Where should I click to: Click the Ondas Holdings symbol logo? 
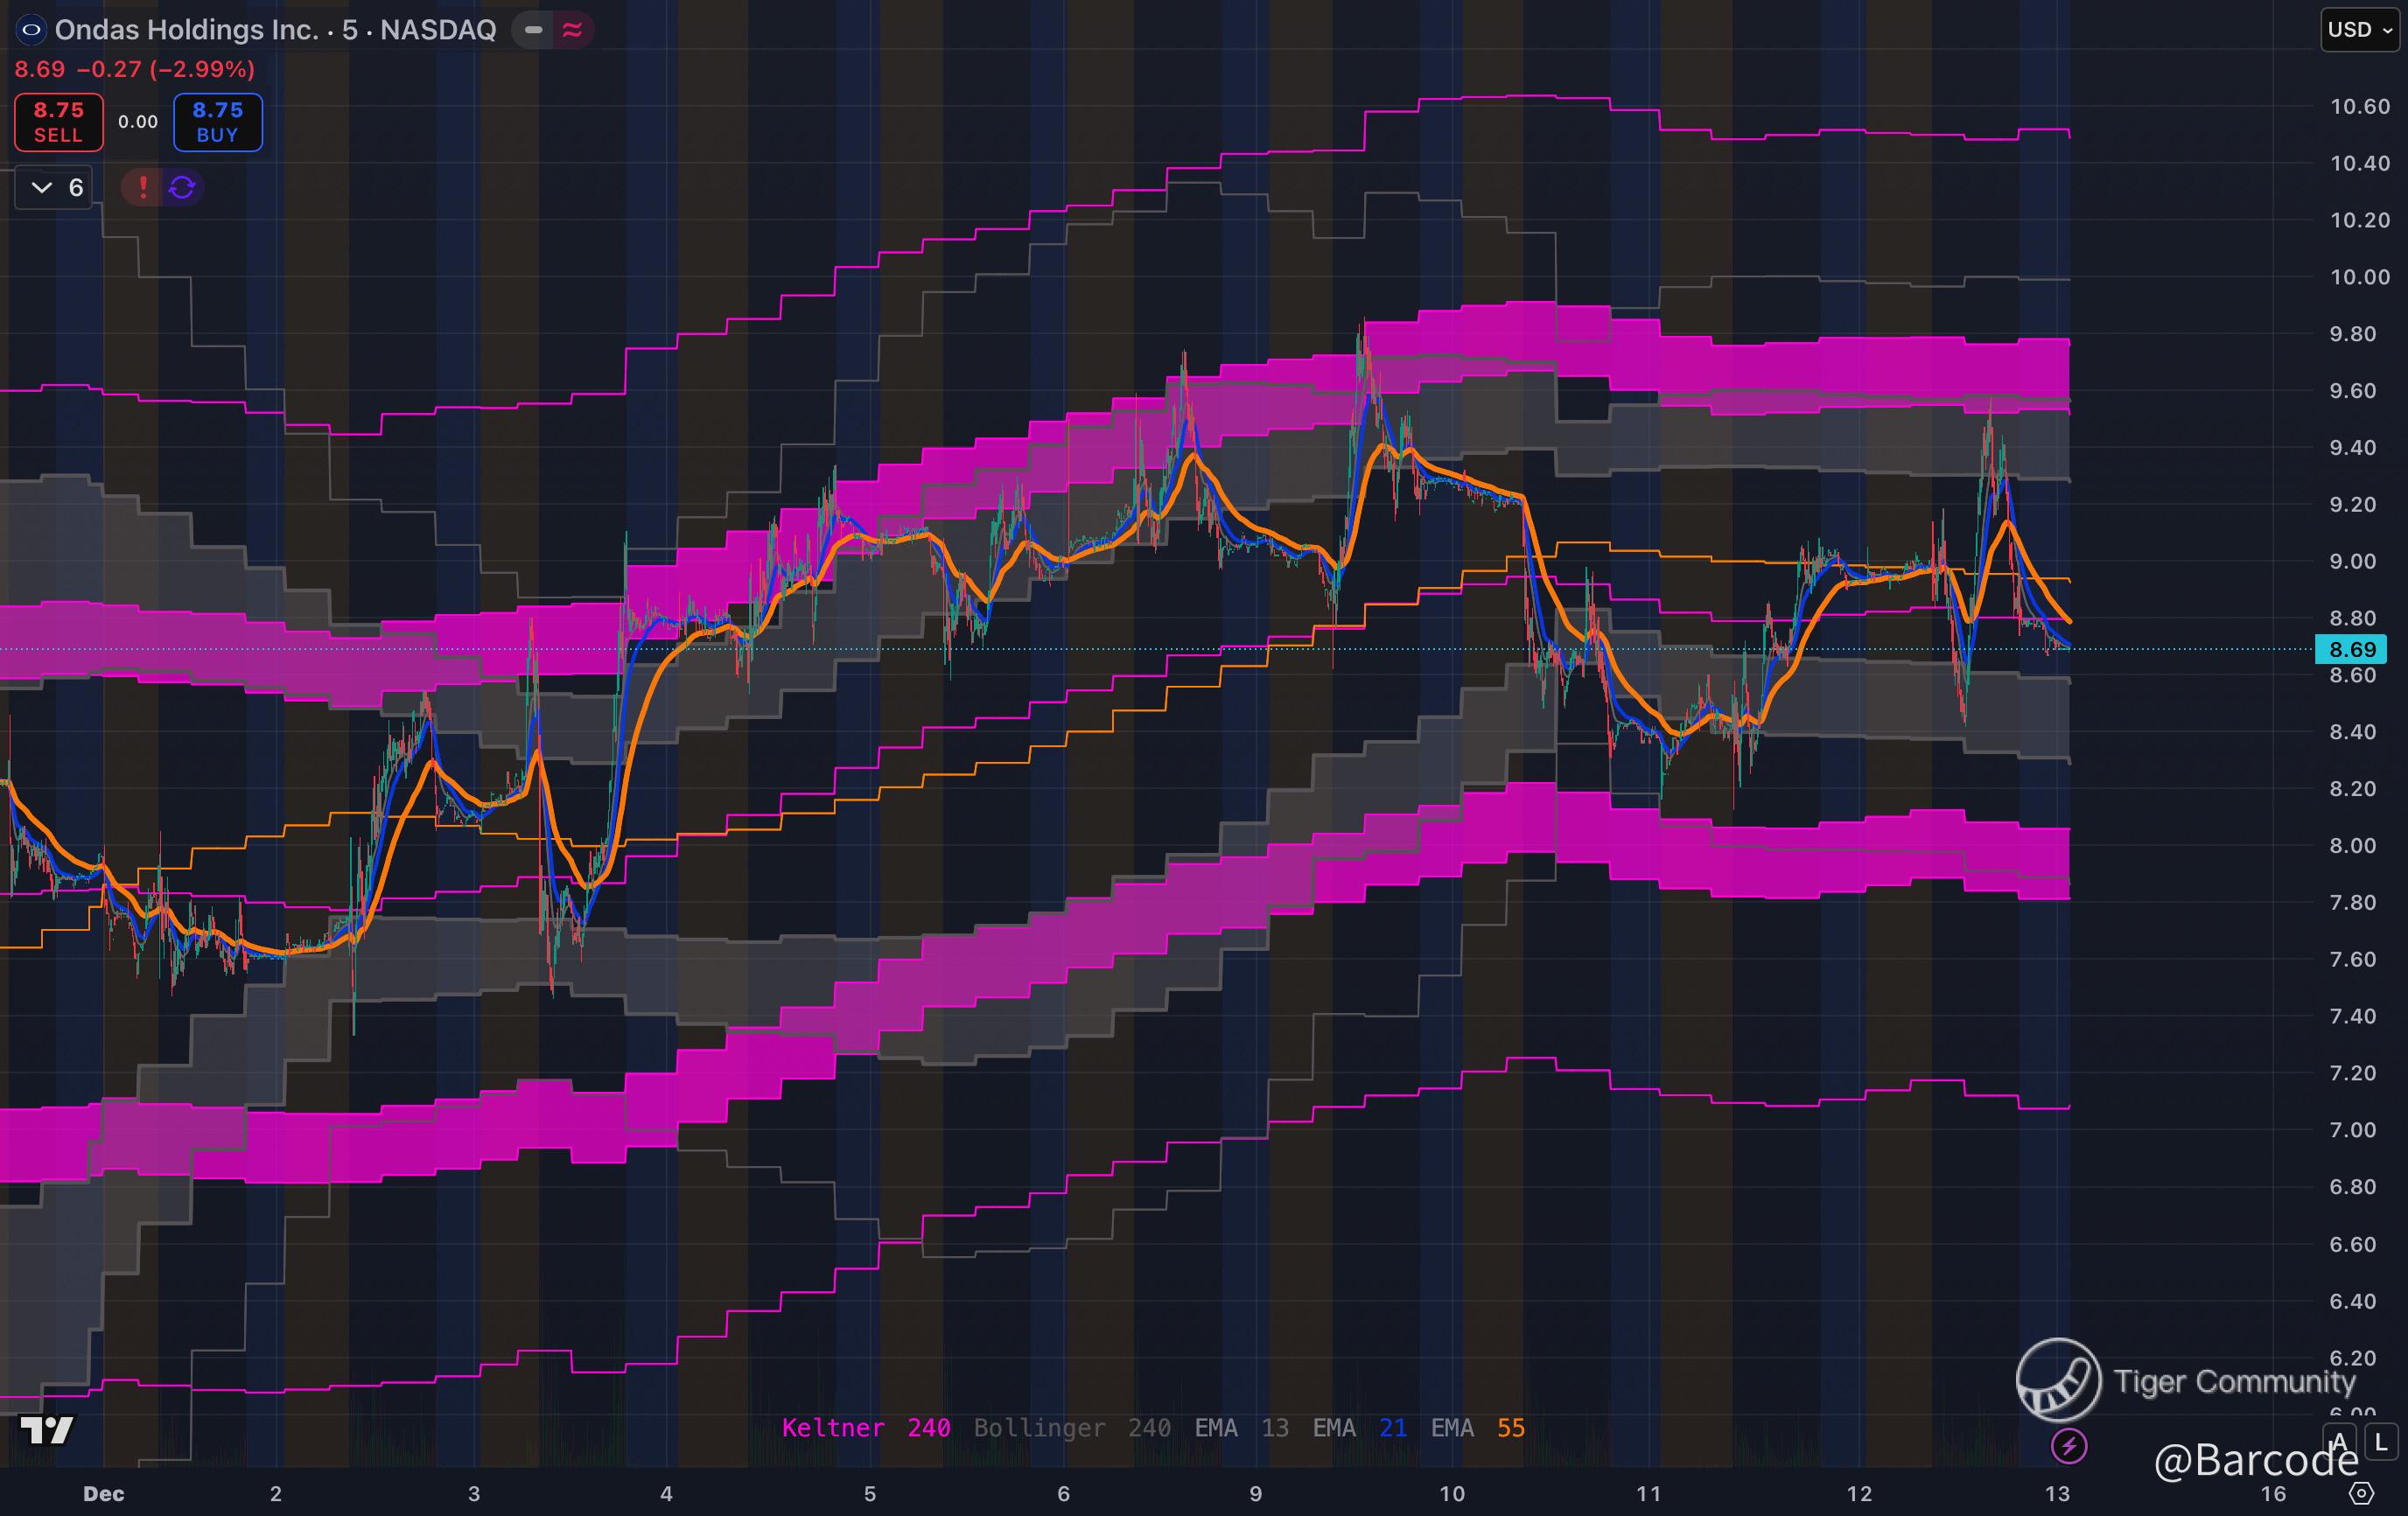tap(31, 30)
